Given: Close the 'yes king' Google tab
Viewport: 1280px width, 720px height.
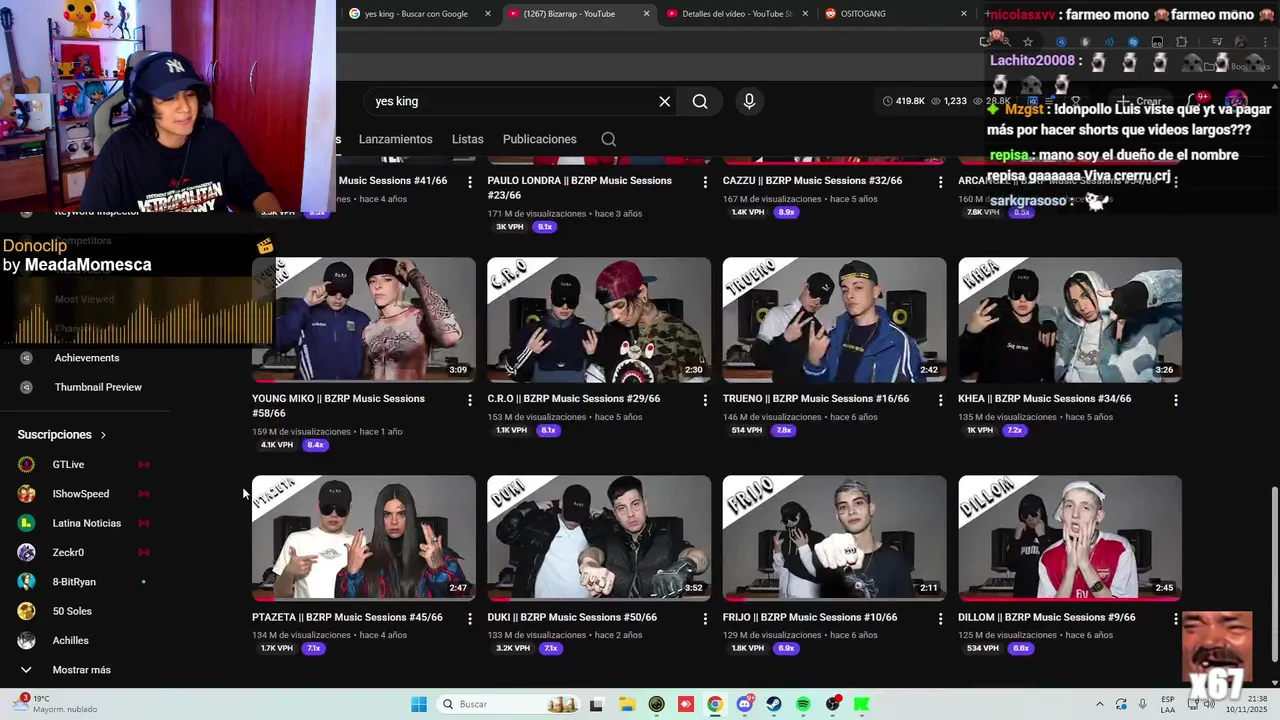Looking at the screenshot, I should pos(488,14).
